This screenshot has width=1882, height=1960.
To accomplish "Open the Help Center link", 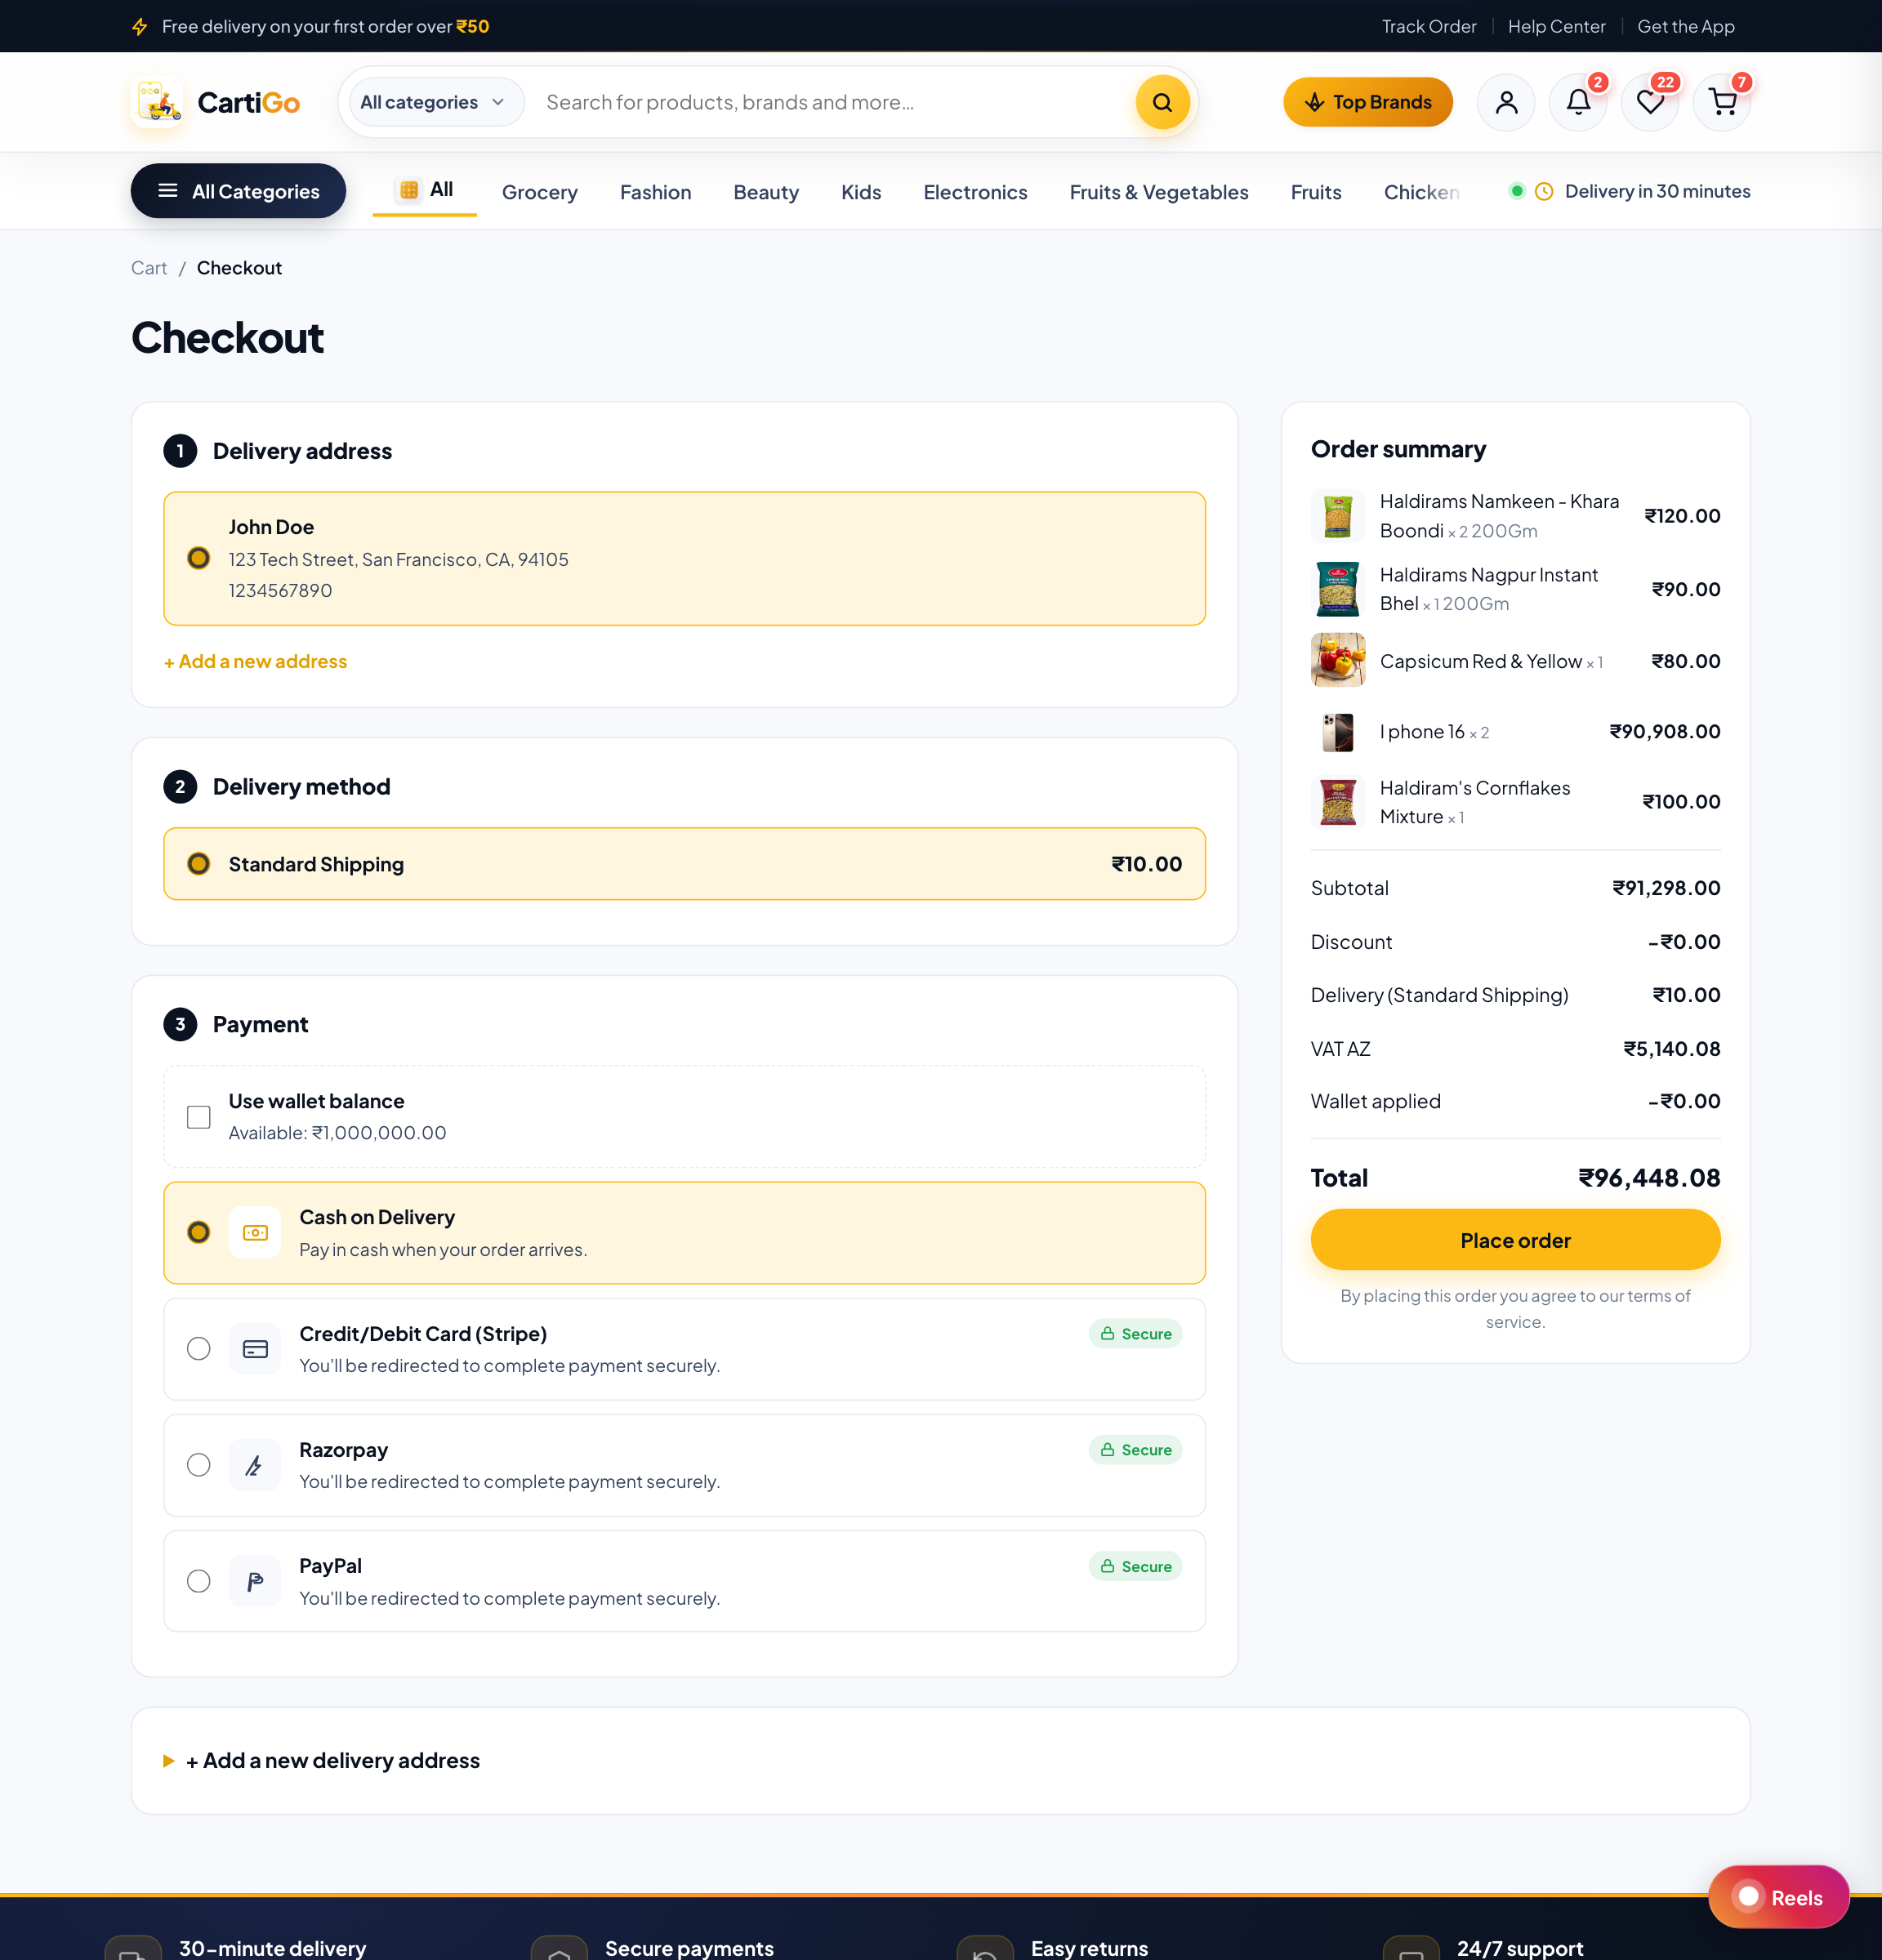I will [x=1556, y=27].
